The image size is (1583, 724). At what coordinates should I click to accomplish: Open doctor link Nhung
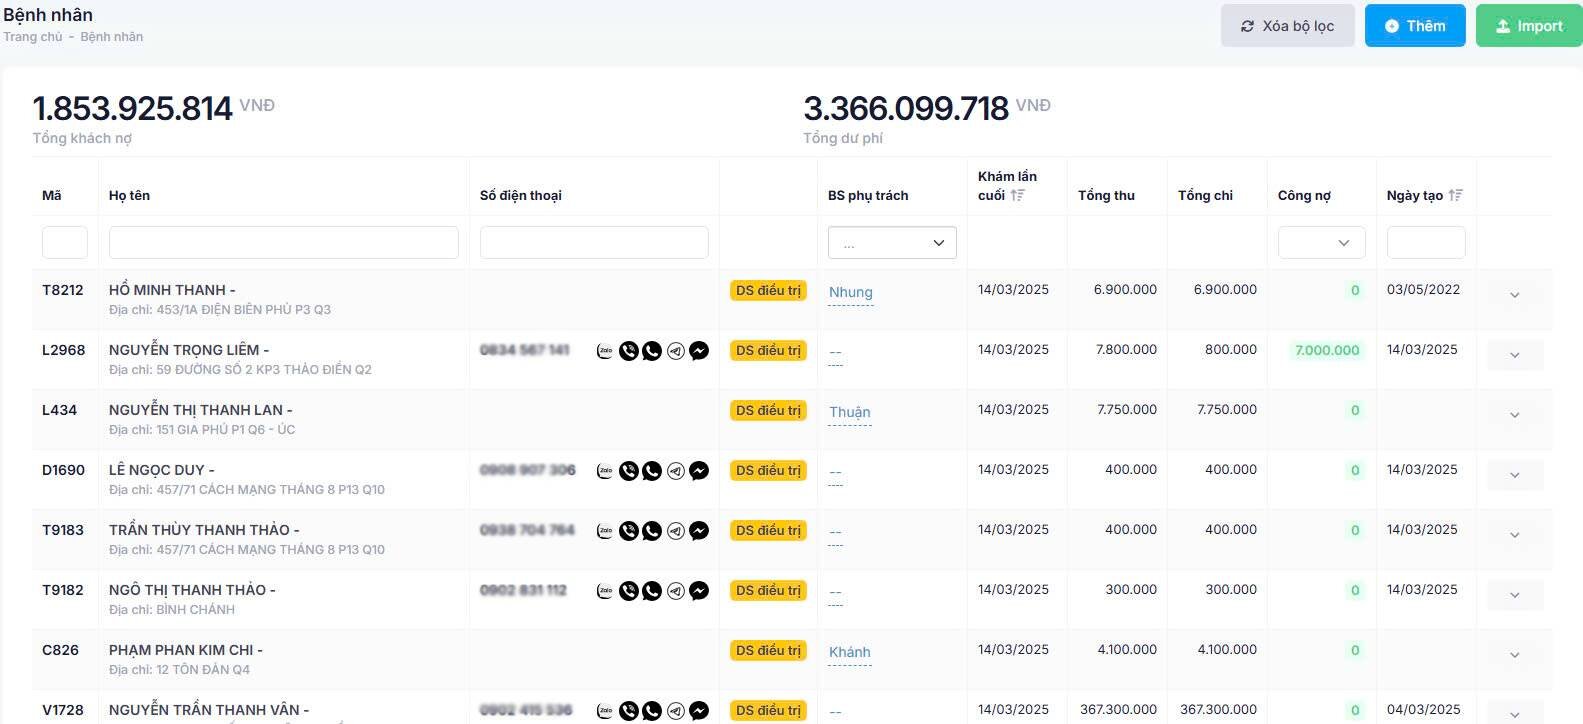(851, 292)
